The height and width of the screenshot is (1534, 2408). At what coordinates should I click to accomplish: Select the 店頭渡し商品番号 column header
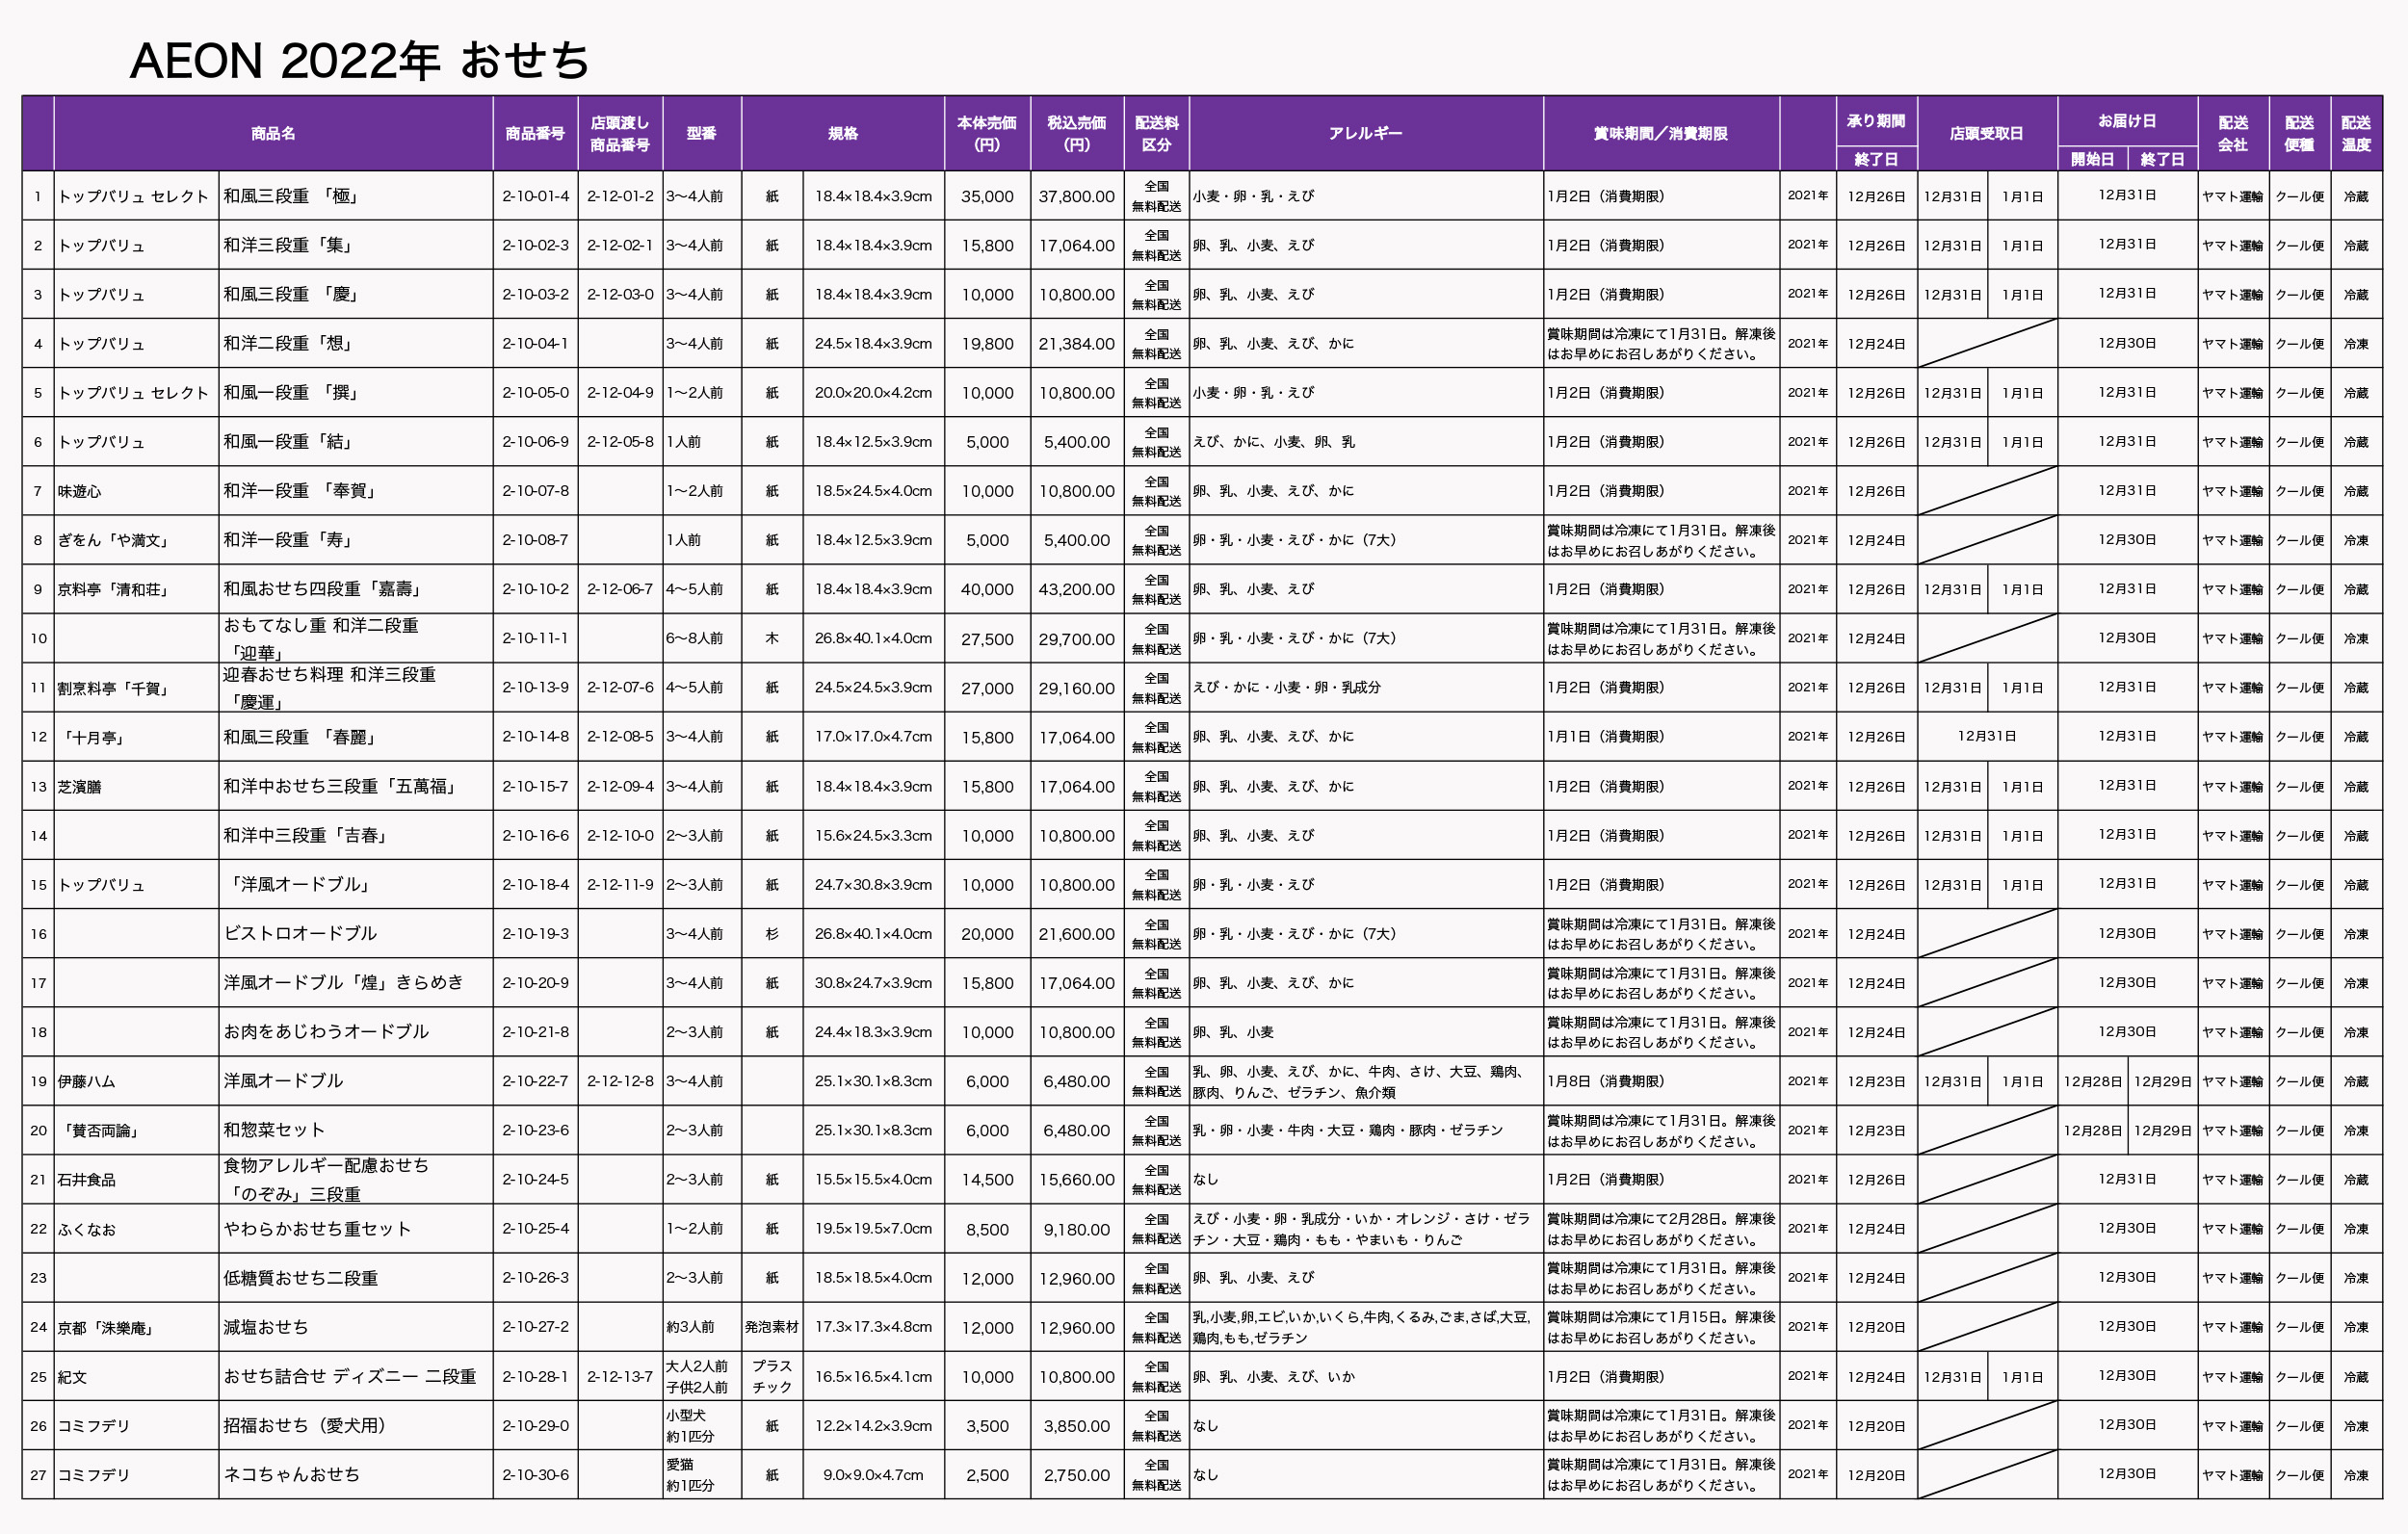[620, 134]
